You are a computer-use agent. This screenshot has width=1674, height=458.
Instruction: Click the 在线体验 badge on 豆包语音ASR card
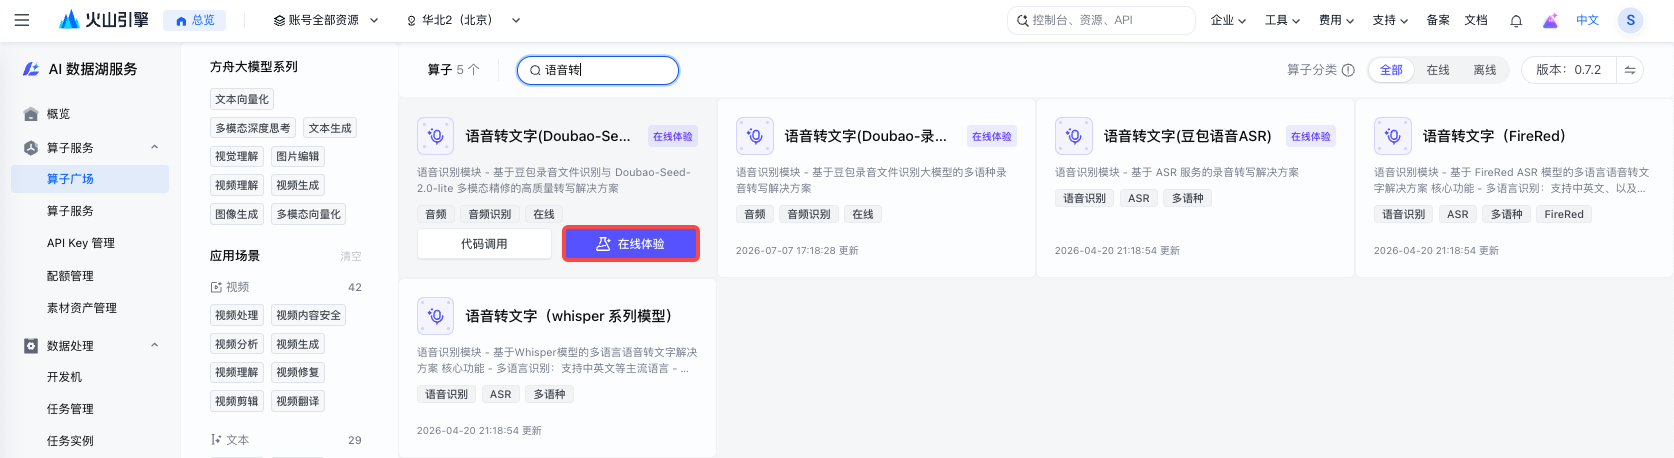(1311, 137)
